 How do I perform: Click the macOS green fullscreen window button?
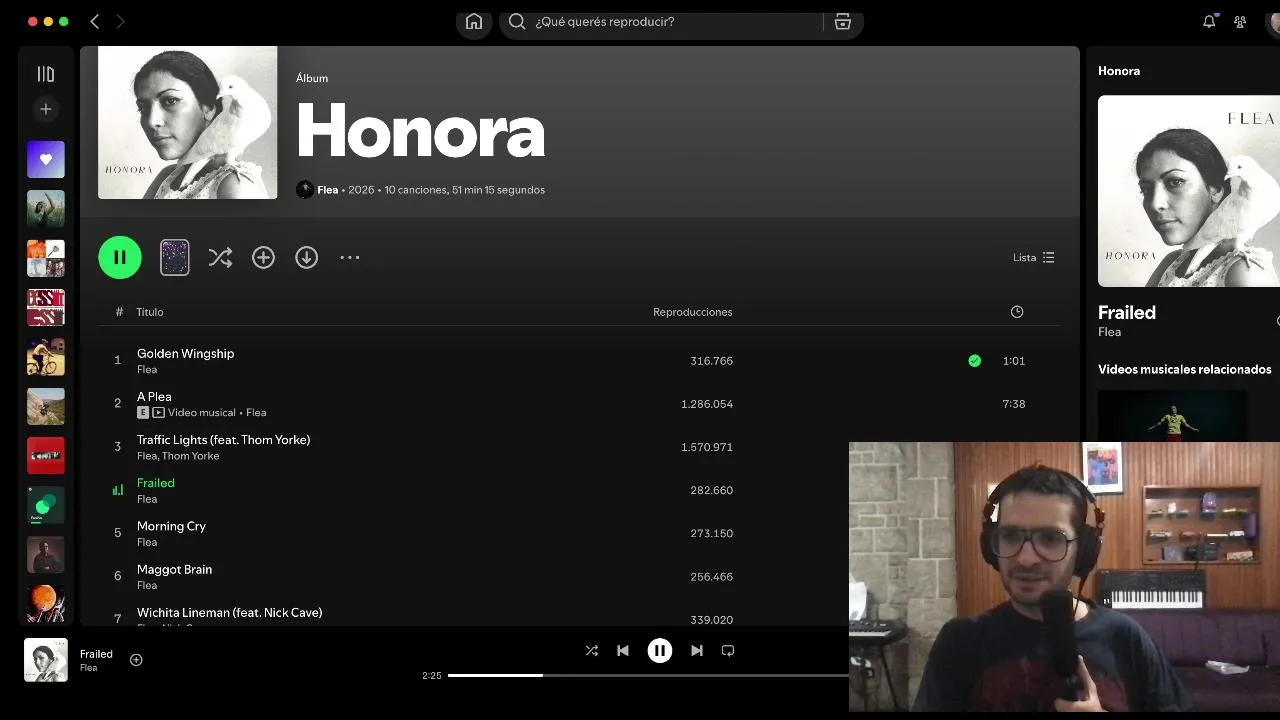64,21
